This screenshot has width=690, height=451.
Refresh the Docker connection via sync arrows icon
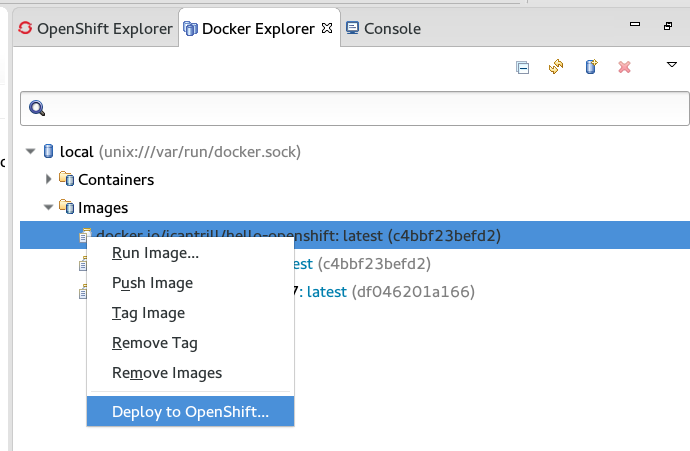[x=556, y=67]
